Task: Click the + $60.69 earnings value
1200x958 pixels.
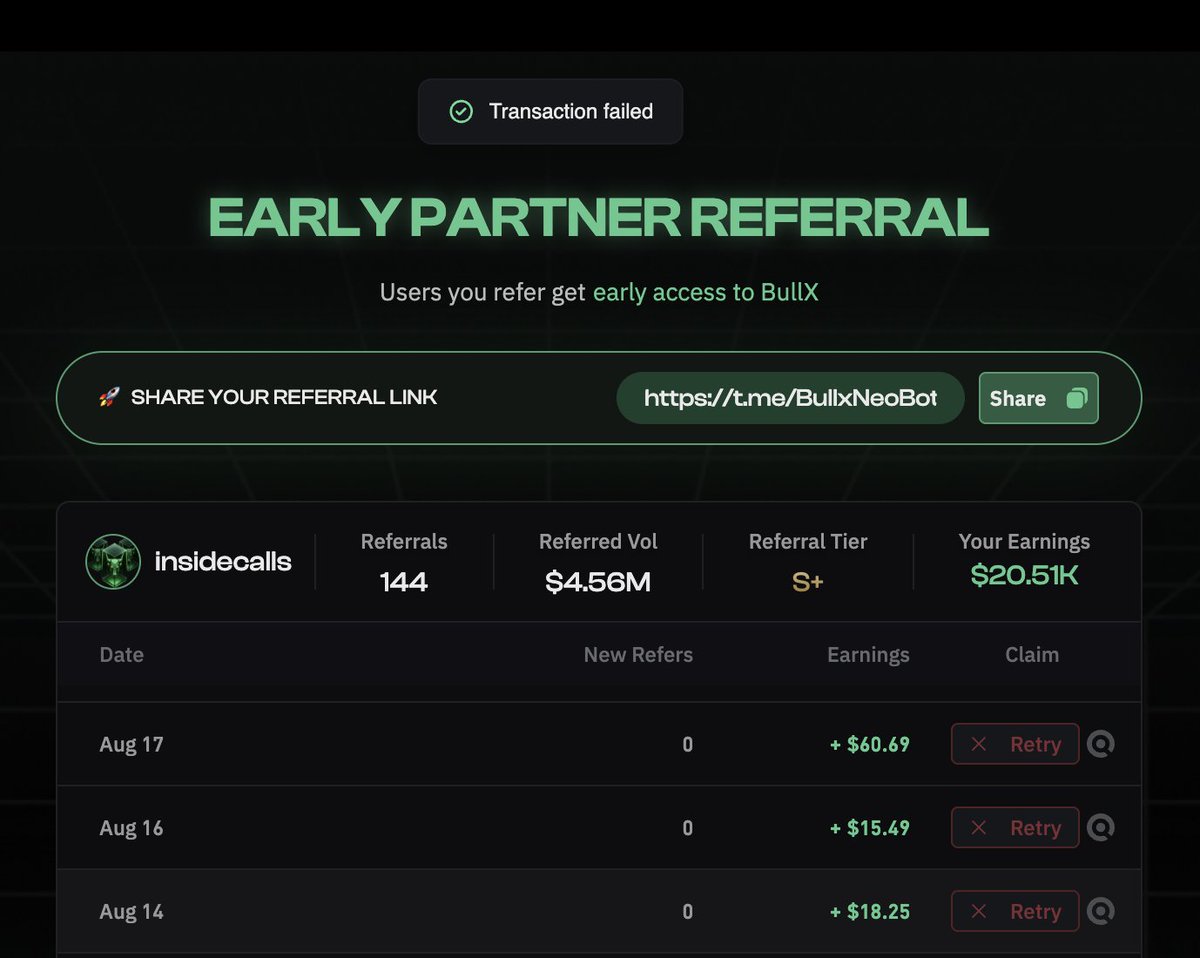Action: (x=870, y=744)
